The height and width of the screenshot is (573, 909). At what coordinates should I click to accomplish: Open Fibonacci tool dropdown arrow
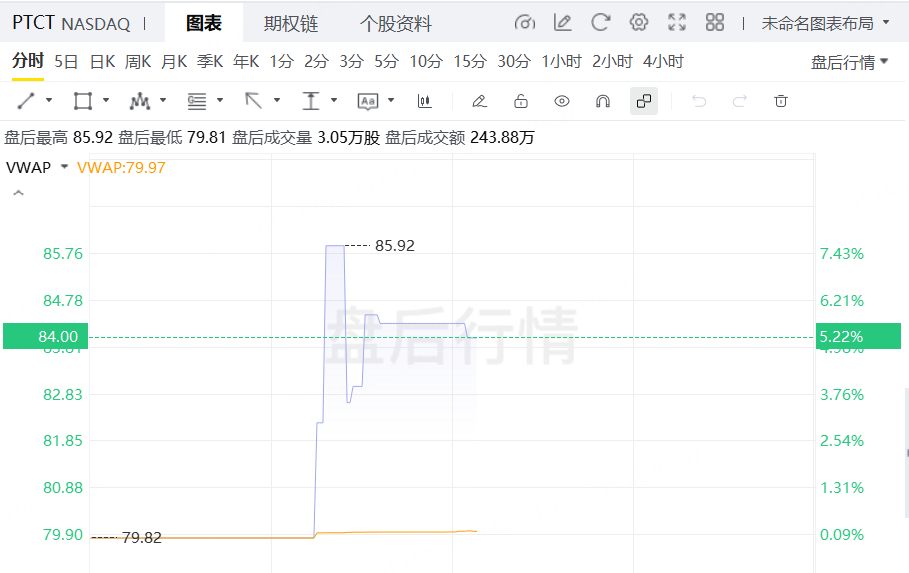click(220, 100)
